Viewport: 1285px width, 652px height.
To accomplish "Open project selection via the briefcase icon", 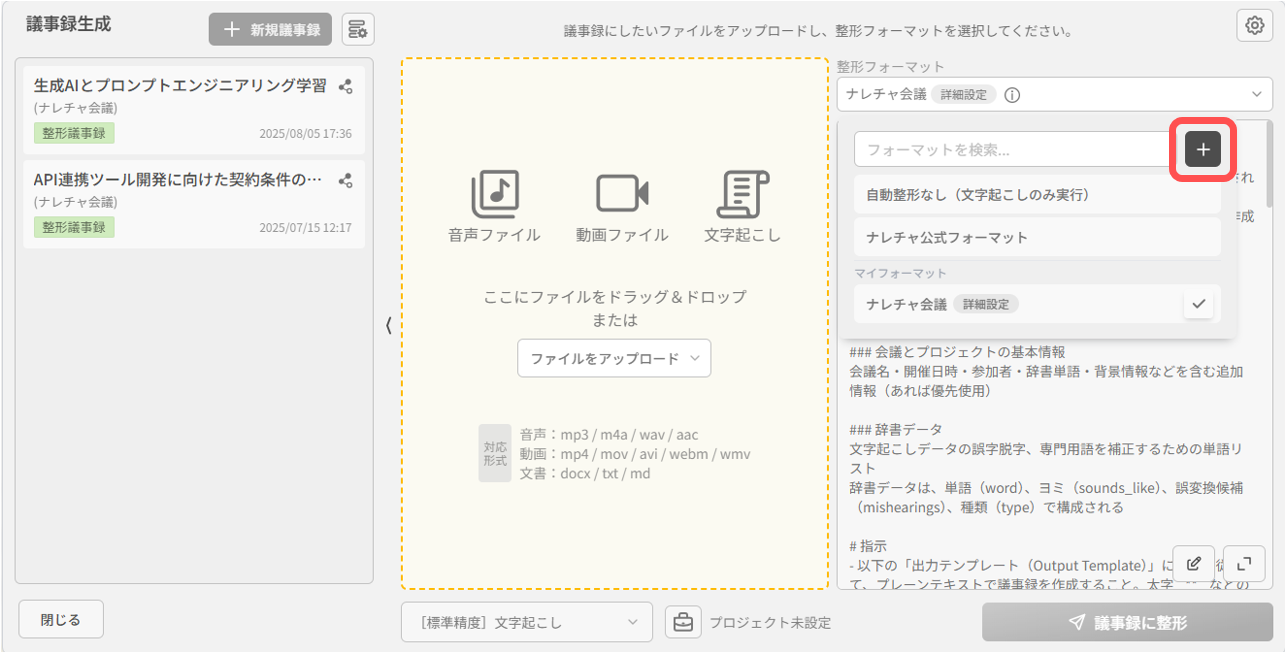I will (683, 621).
